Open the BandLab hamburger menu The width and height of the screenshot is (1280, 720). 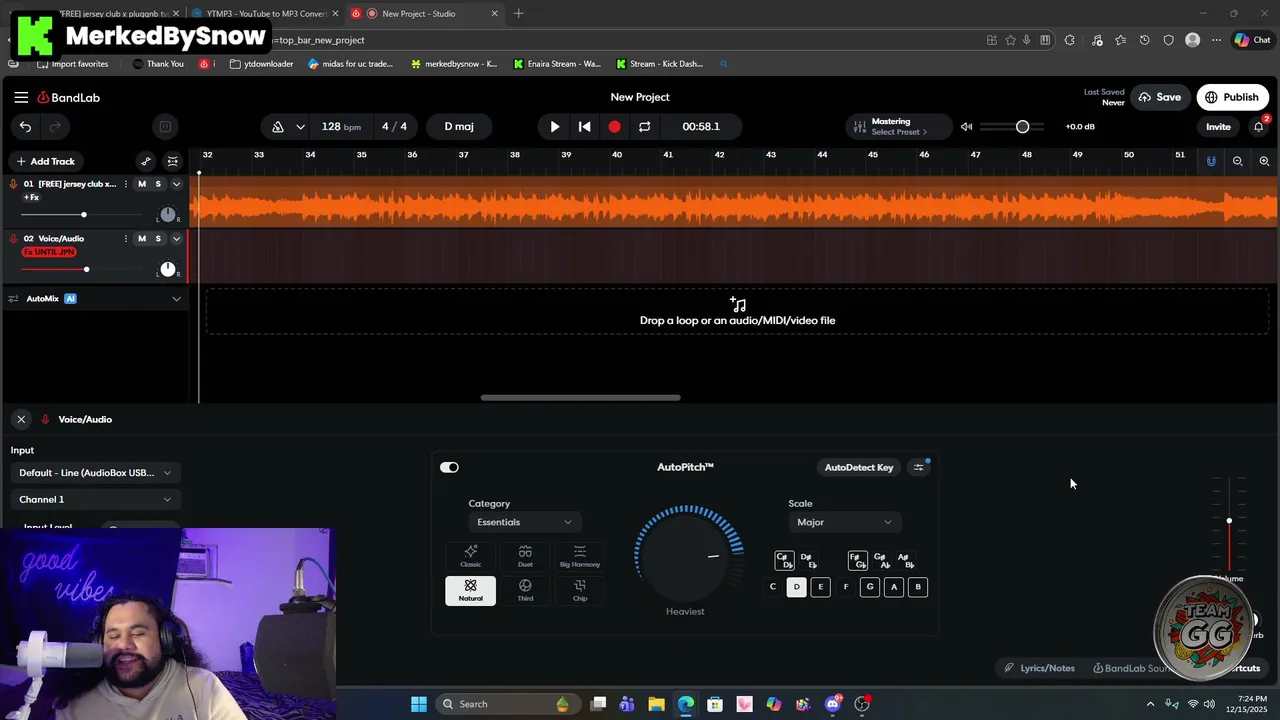coord(21,97)
